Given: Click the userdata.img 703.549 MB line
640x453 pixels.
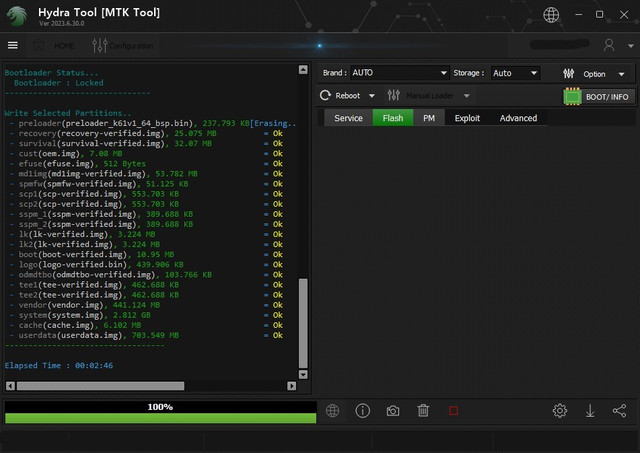Looking at the screenshot, I should click(146, 335).
